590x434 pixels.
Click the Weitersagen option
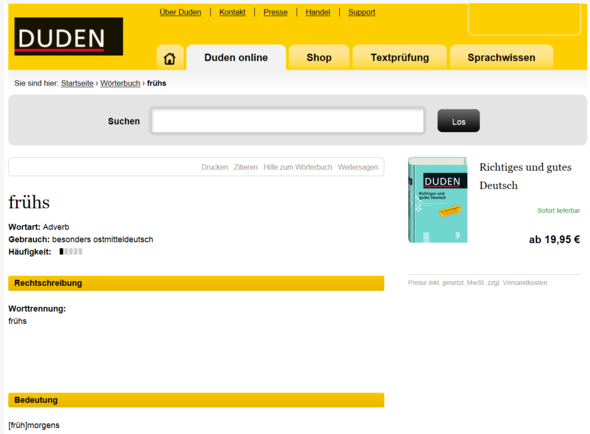click(x=357, y=167)
